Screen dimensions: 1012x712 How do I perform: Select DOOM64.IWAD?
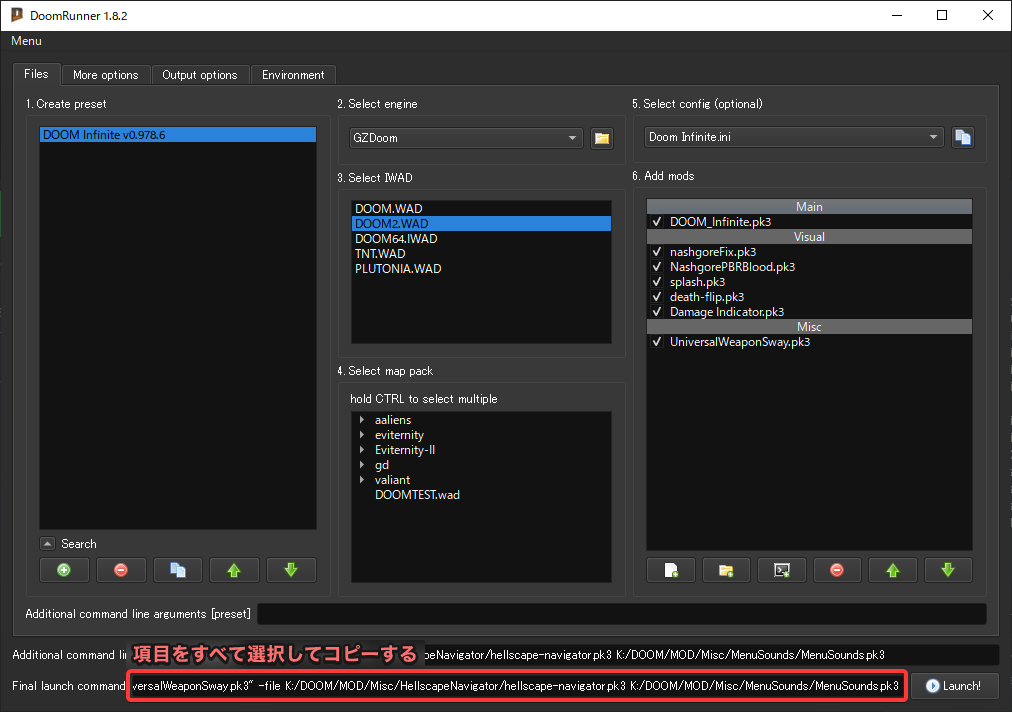pyautogui.click(x=481, y=238)
